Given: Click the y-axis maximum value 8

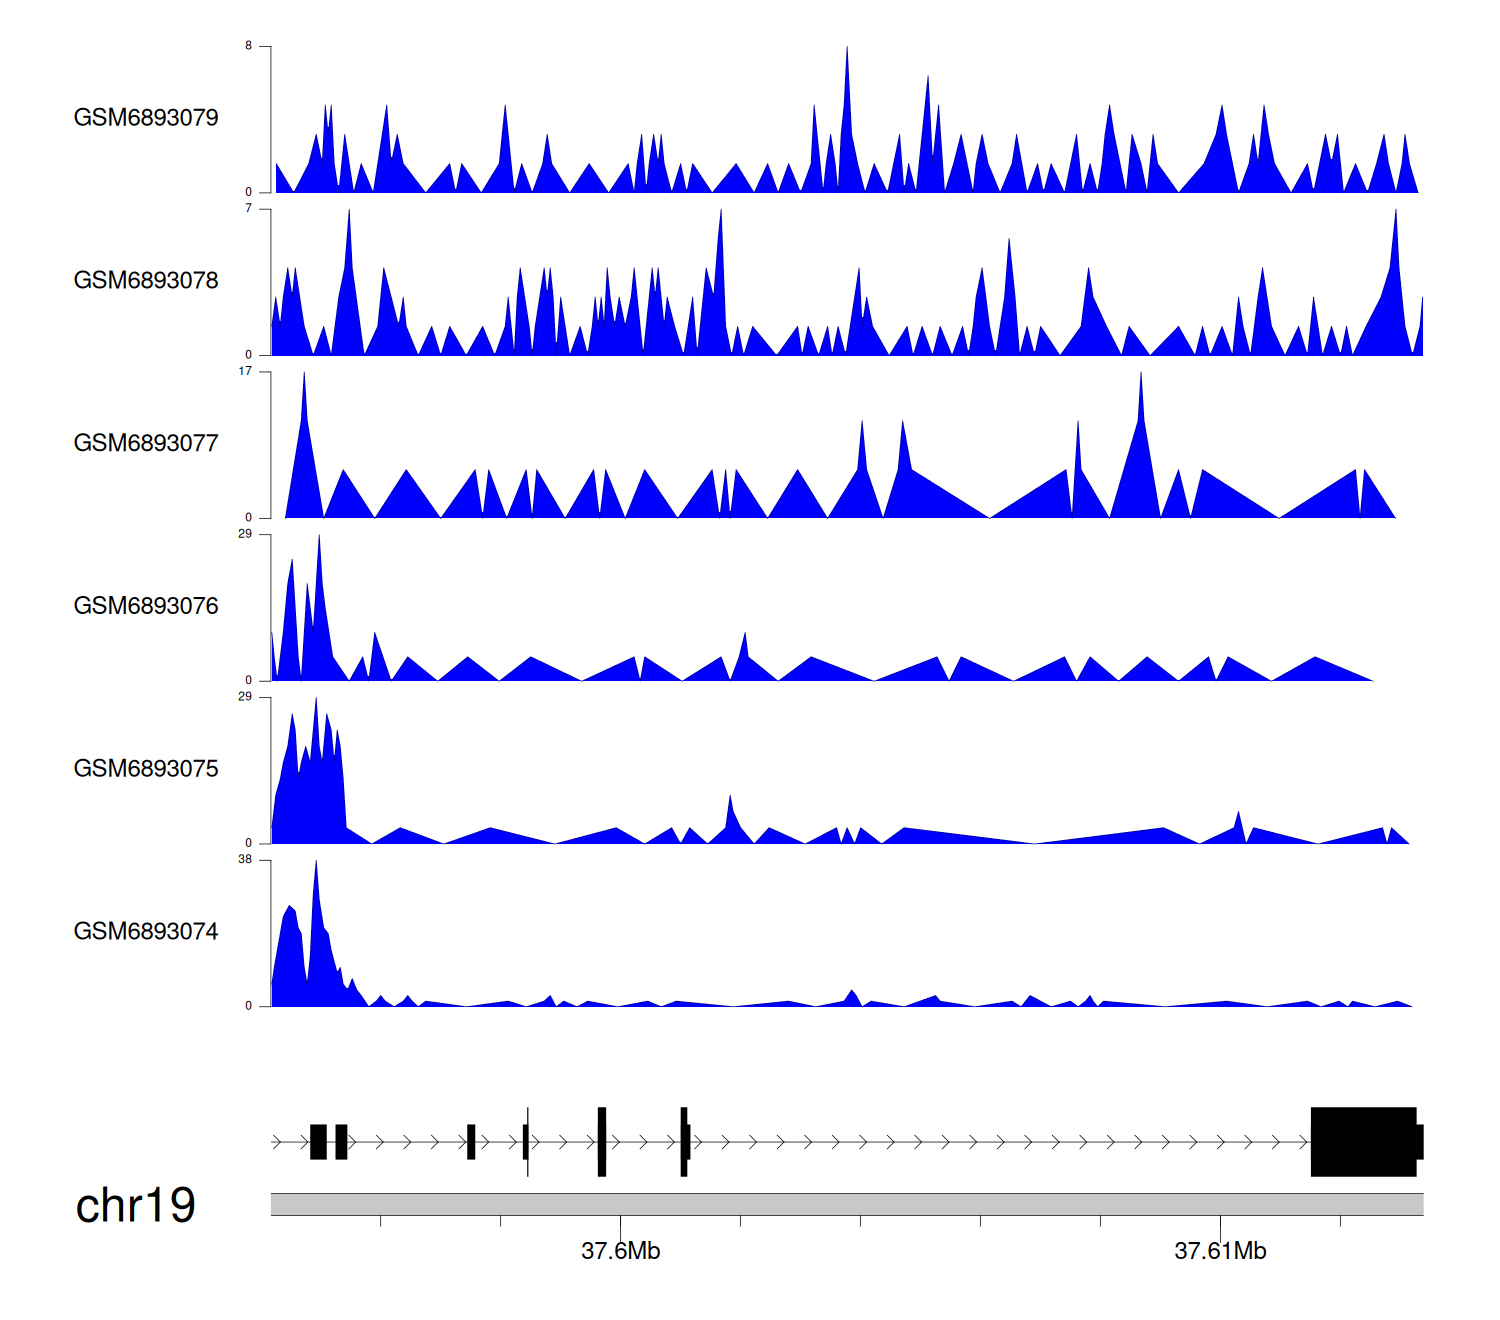Looking at the screenshot, I should (249, 46).
